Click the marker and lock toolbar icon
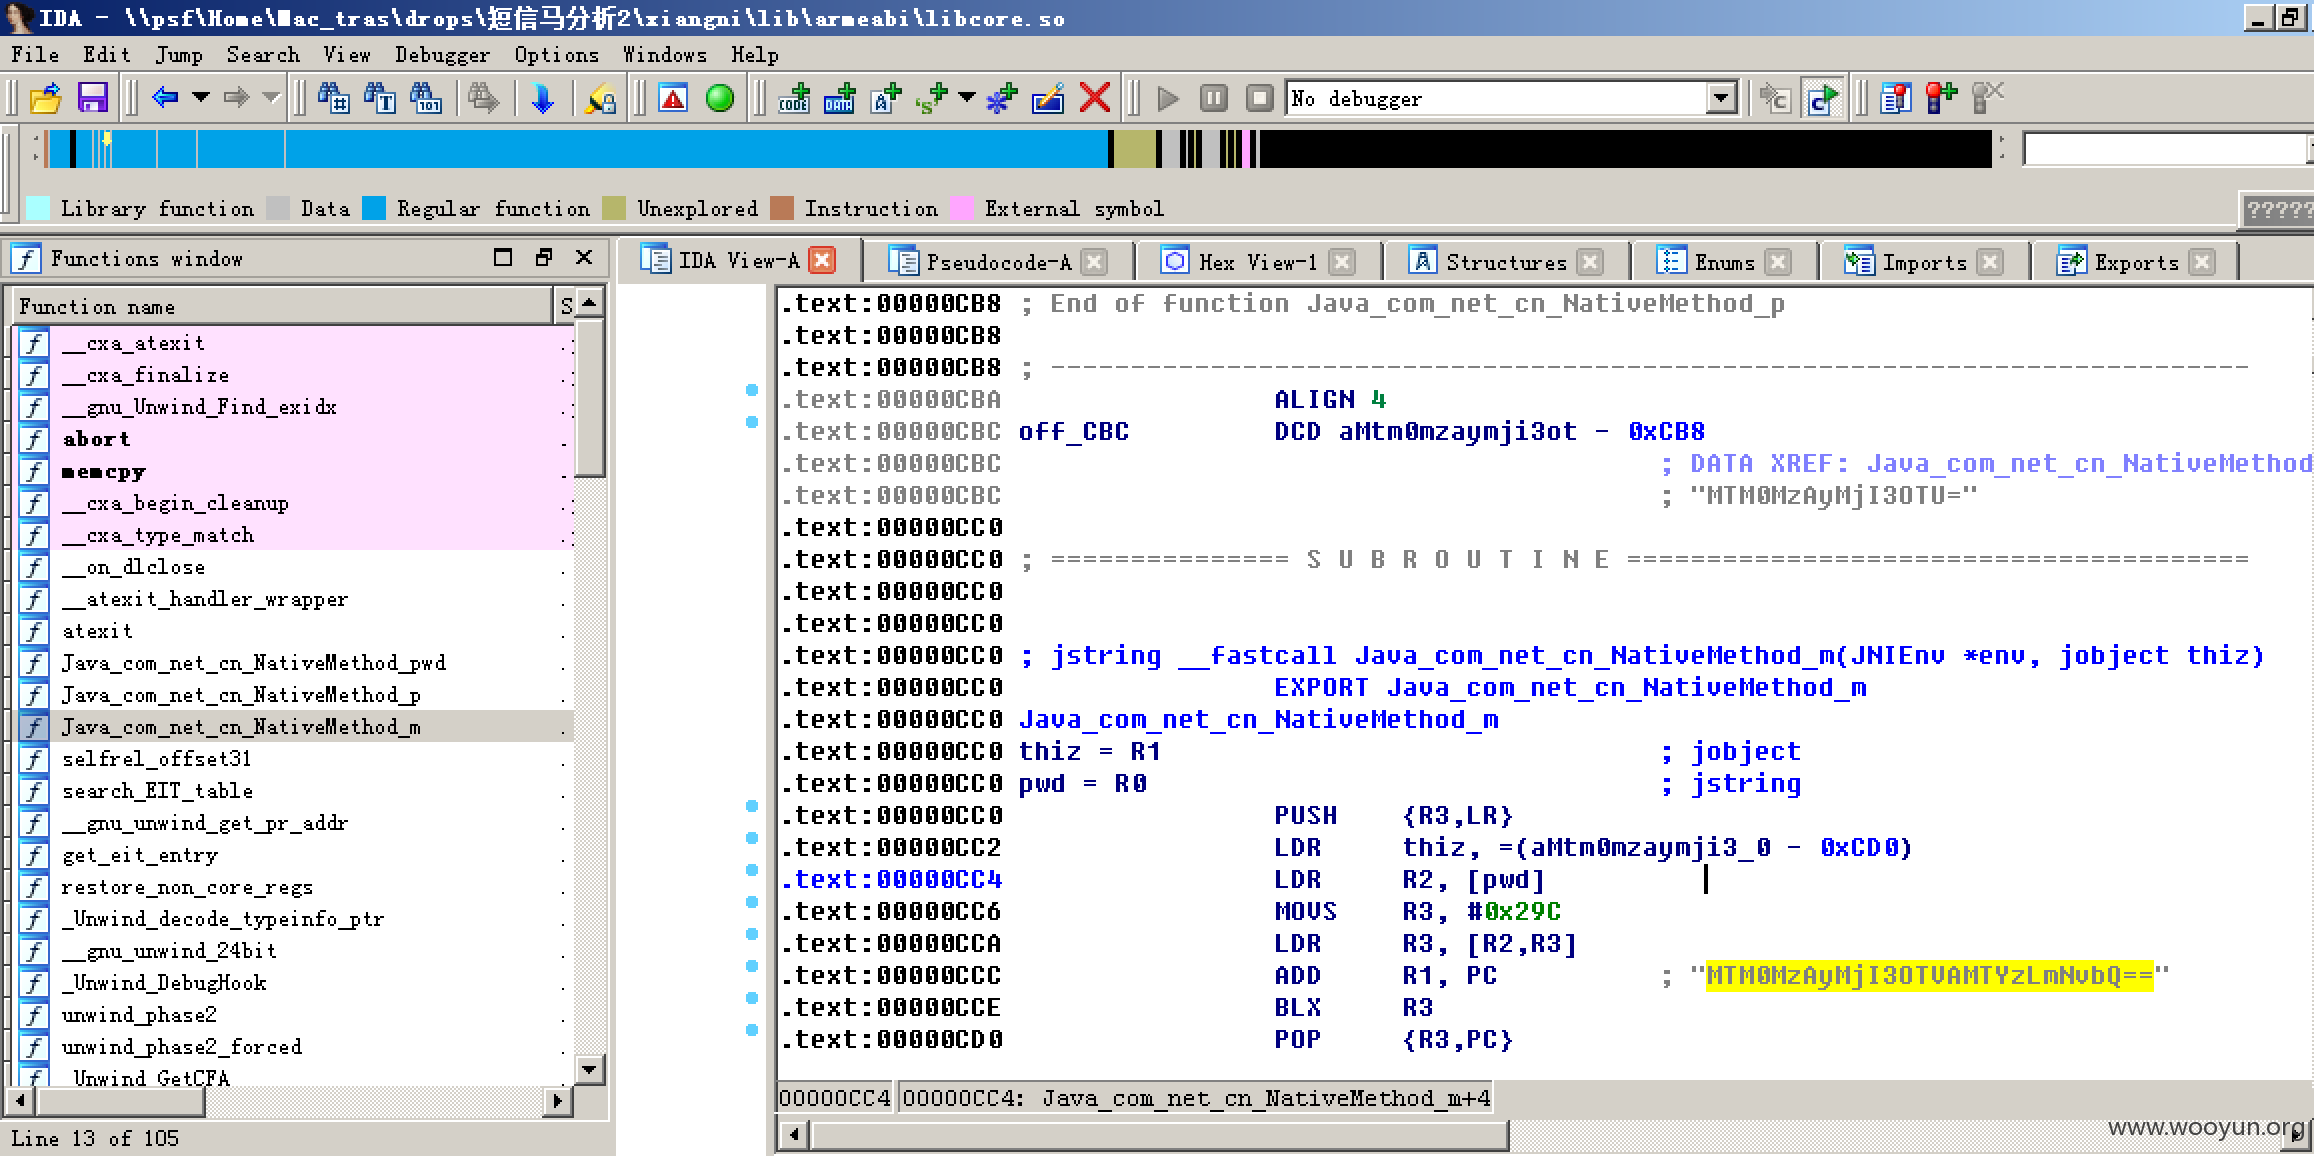2314x1156 pixels. (x=600, y=98)
